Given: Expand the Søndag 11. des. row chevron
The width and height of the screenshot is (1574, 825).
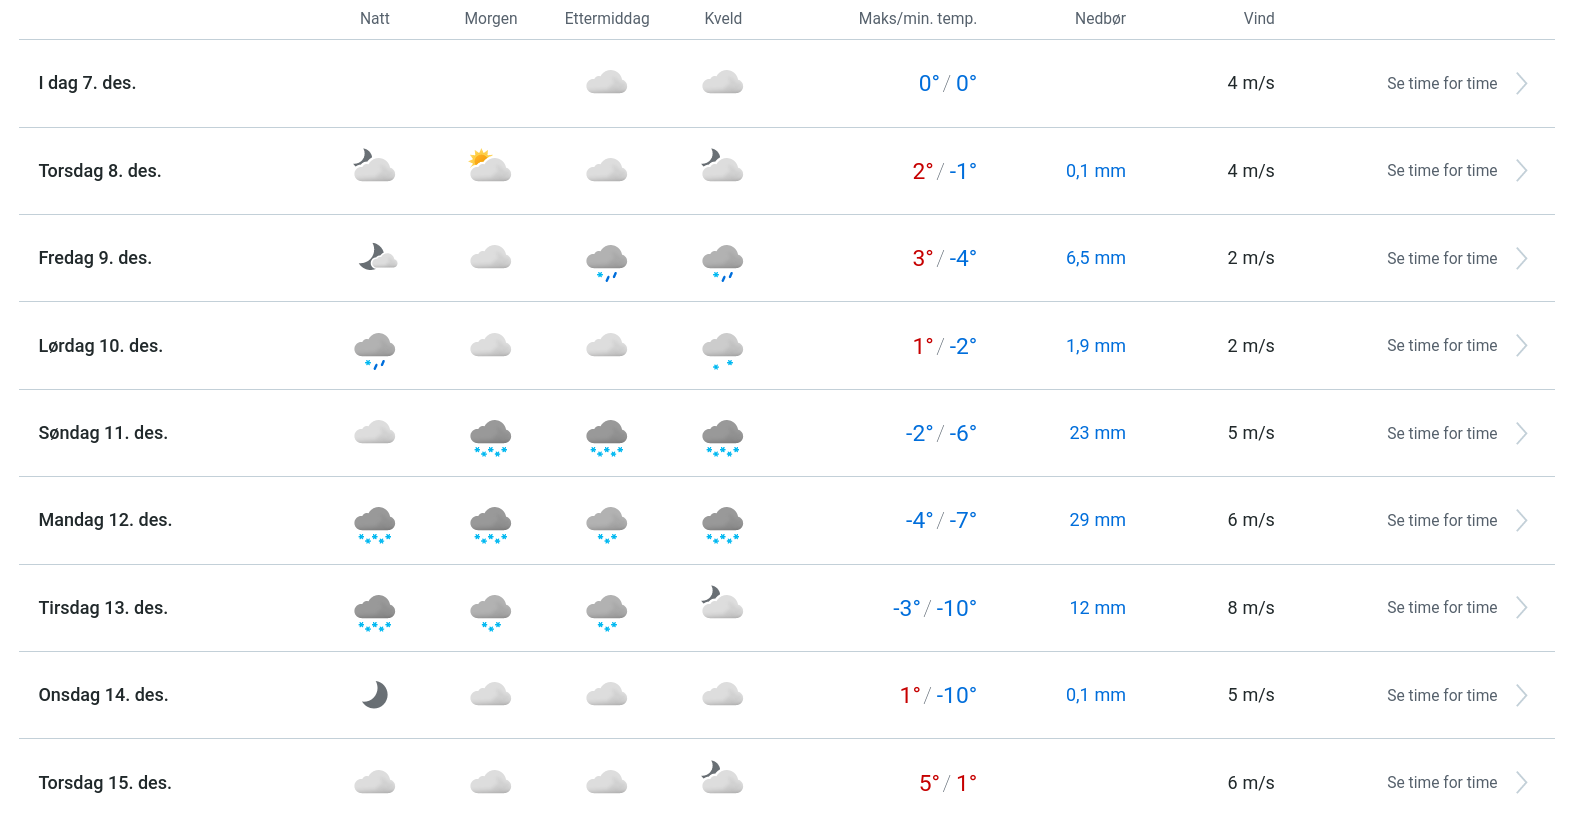Looking at the screenshot, I should point(1521,433).
